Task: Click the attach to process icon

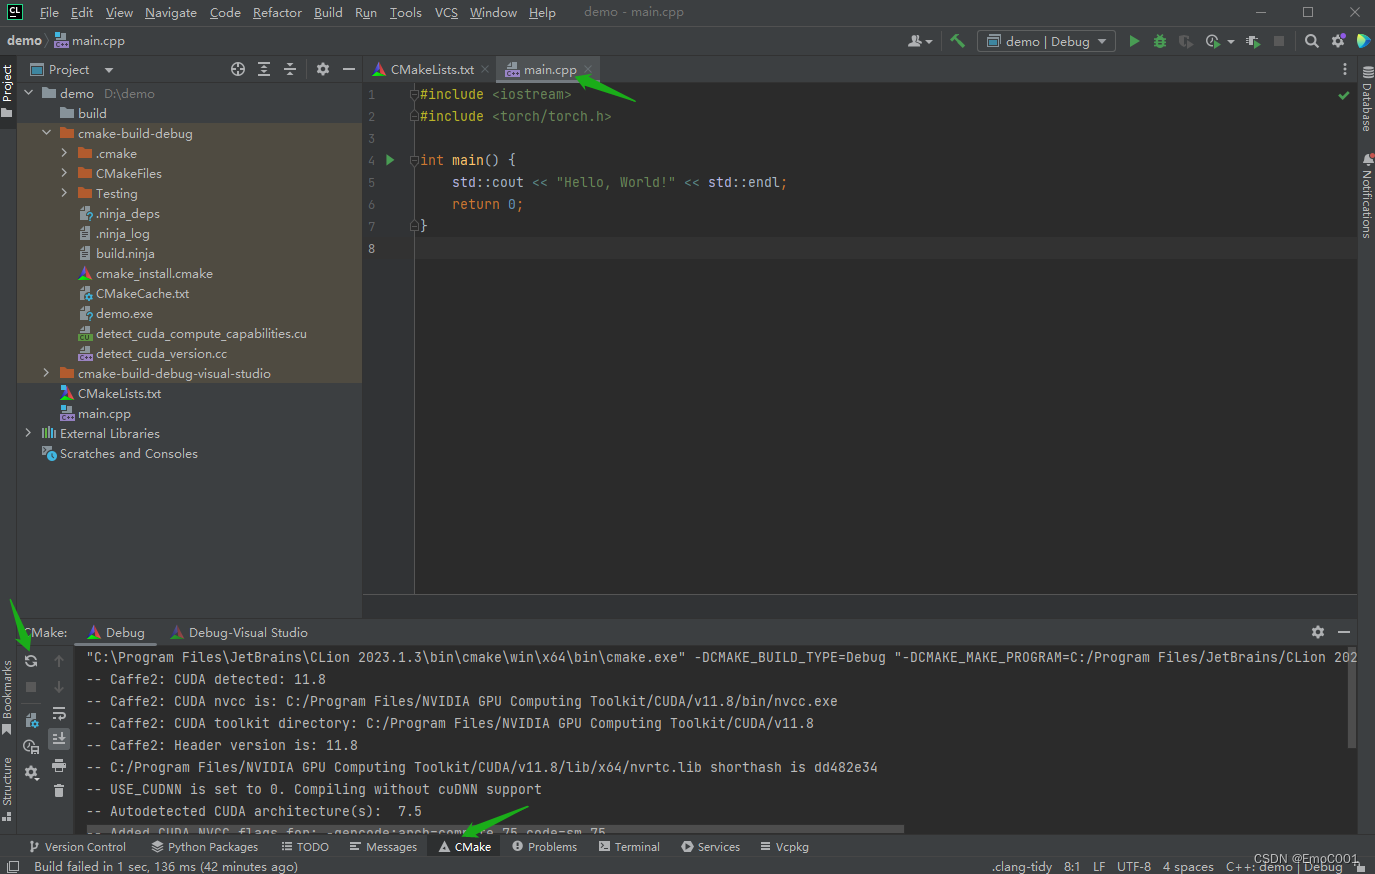Action: (x=1253, y=41)
